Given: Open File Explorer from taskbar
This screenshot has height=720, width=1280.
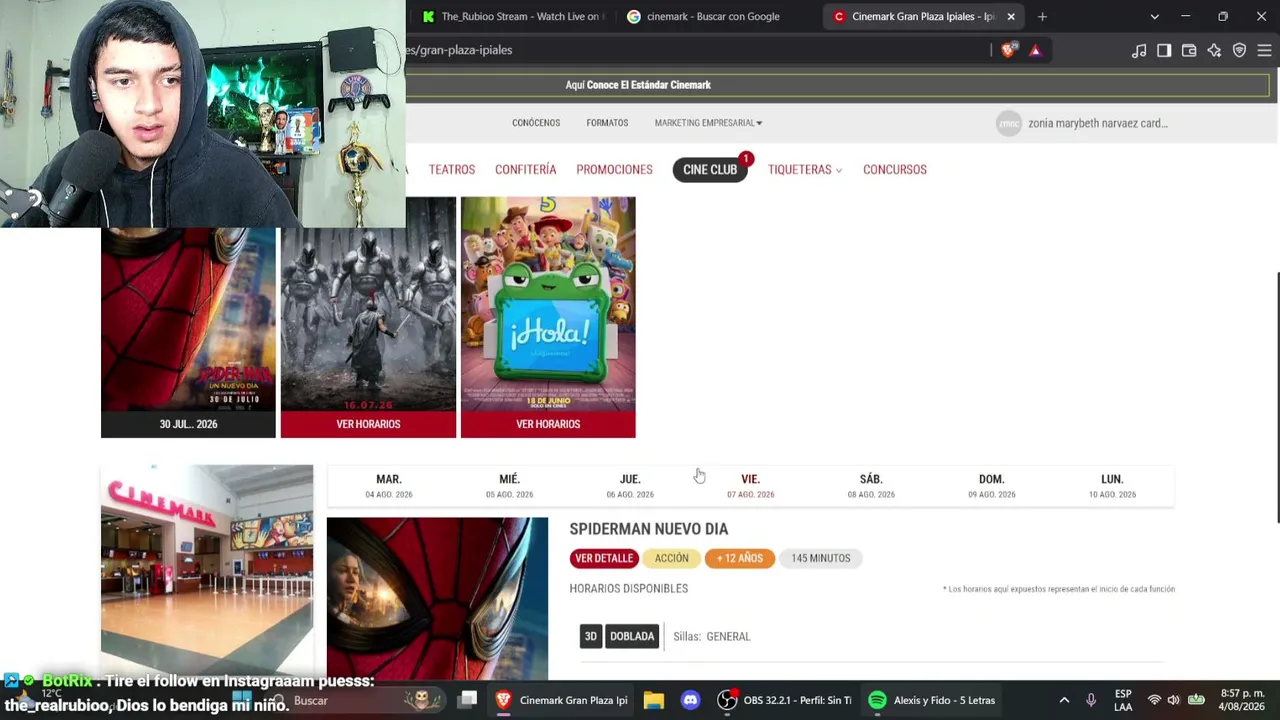Looking at the screenshot, I should pos(654,700).
